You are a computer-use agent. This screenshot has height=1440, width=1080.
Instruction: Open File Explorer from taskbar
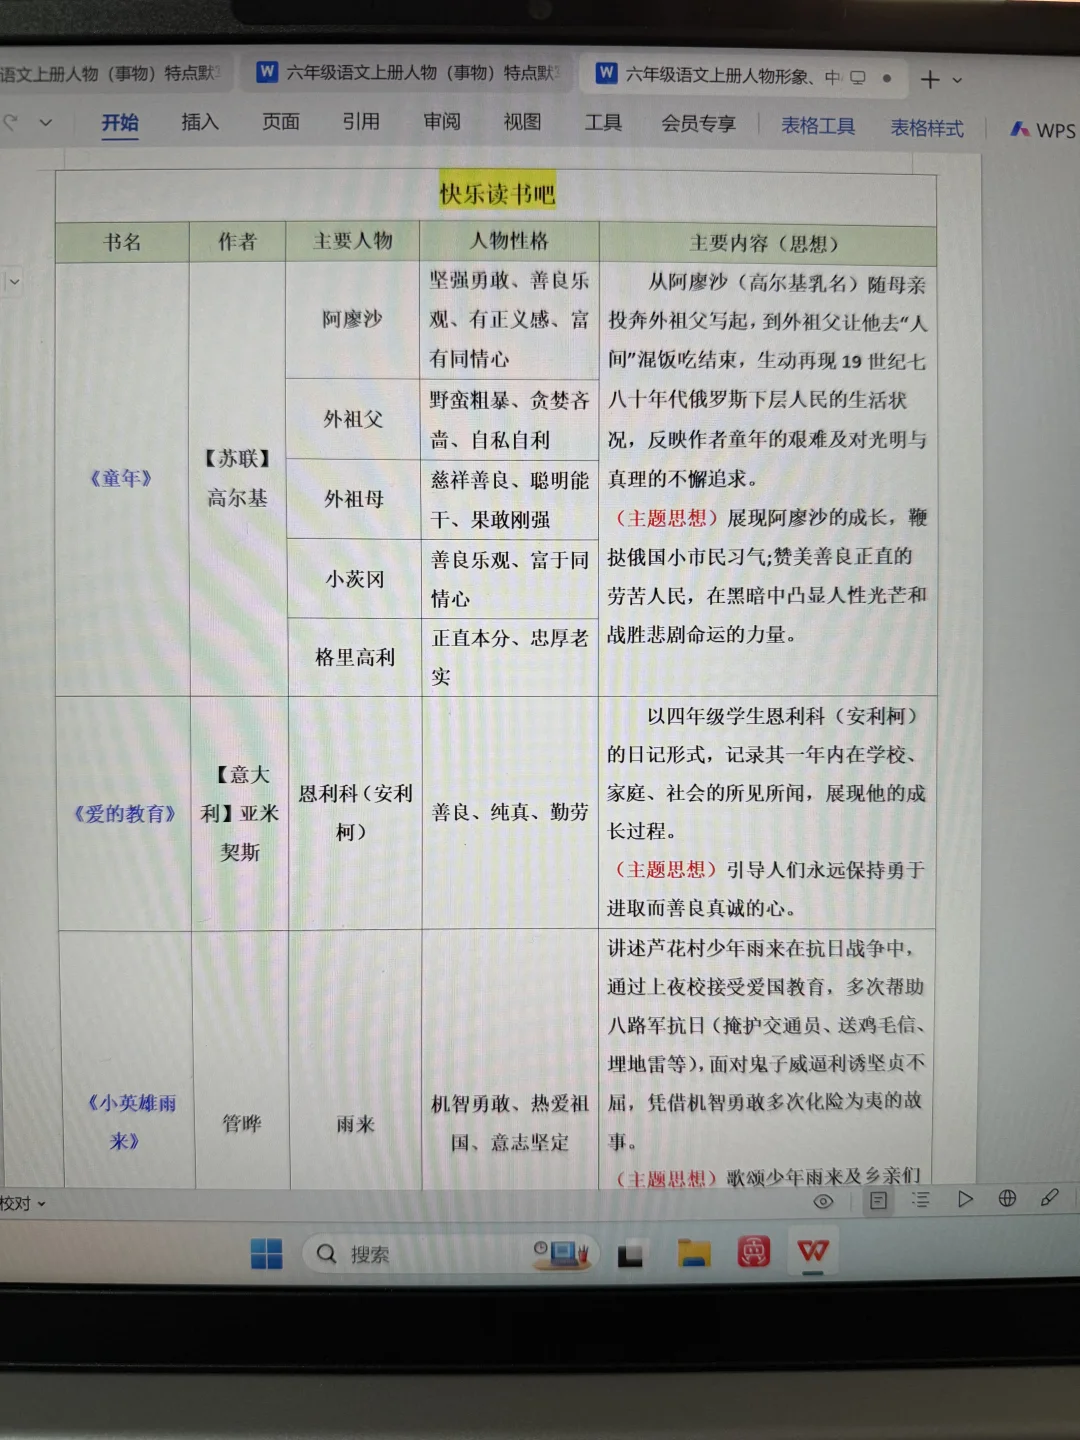tap(693, 1252)
